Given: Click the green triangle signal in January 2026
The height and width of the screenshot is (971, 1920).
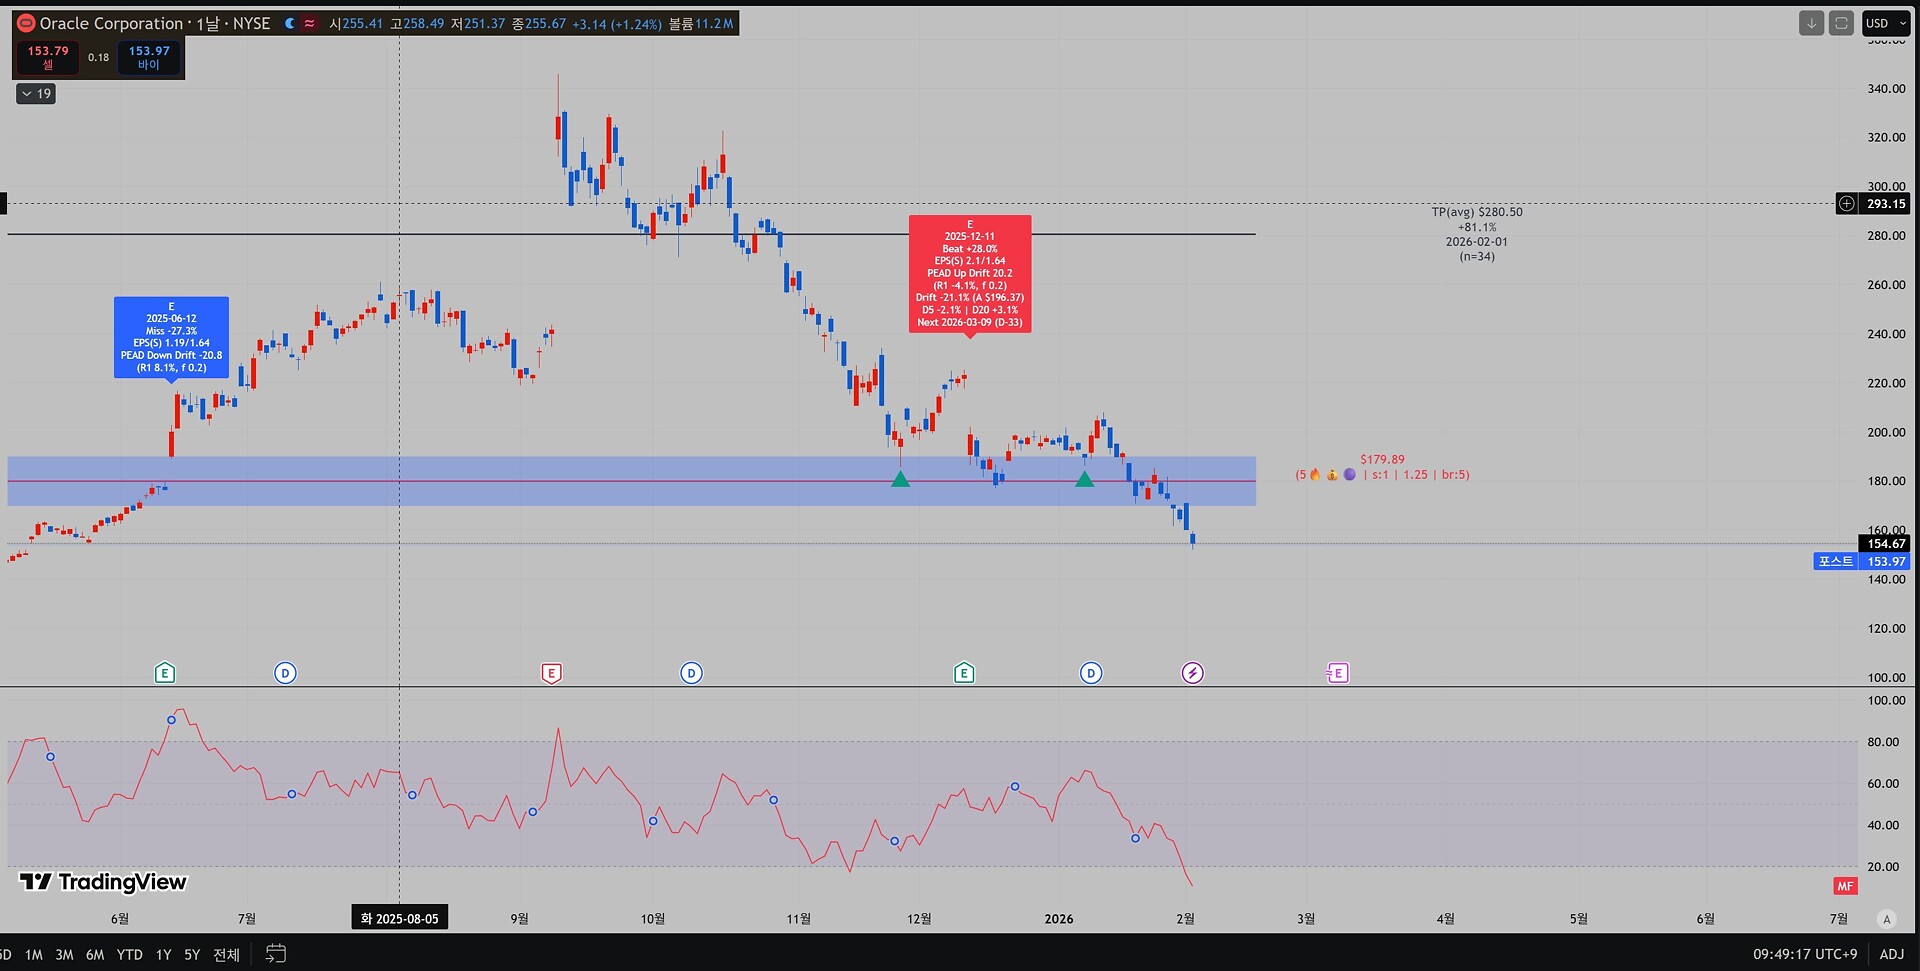Looking at the screenshot, I should click(1084, 480).
